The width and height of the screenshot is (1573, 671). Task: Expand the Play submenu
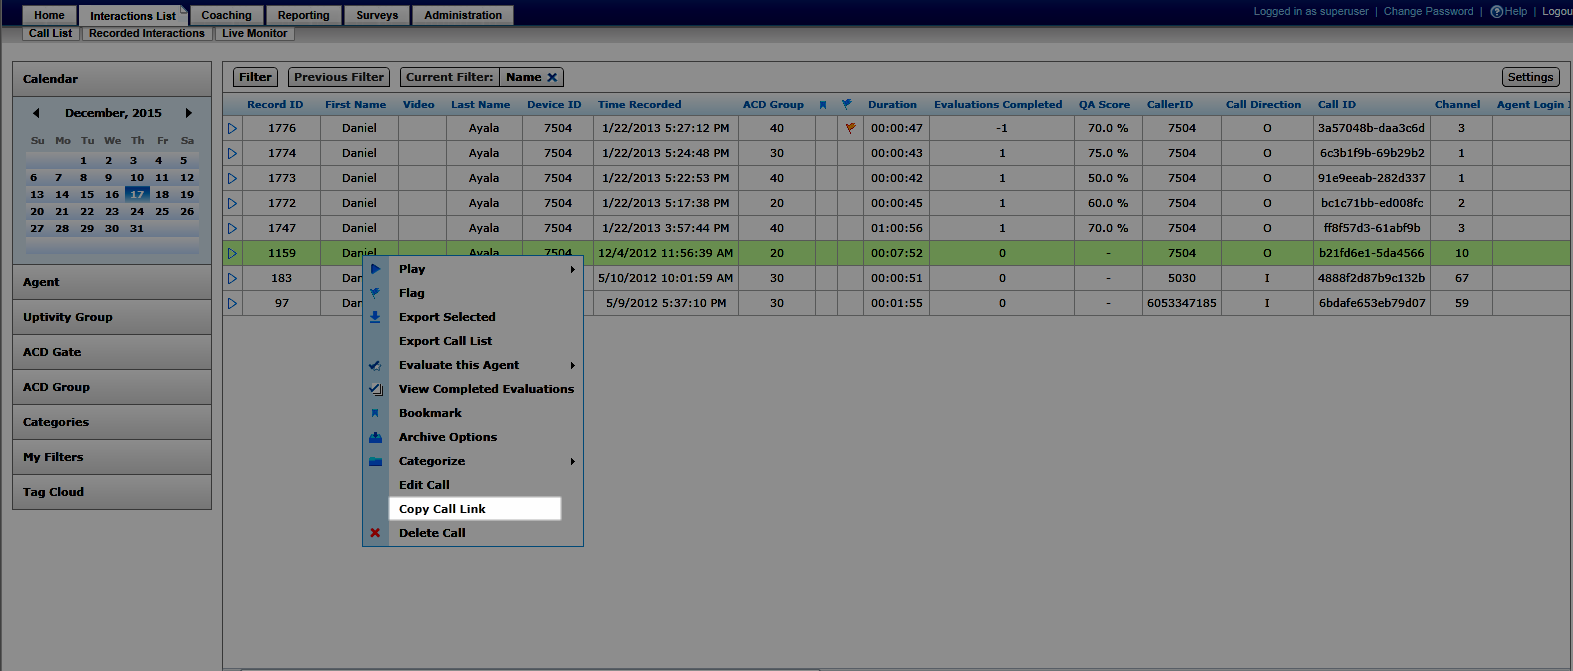(x=572, y=269)
